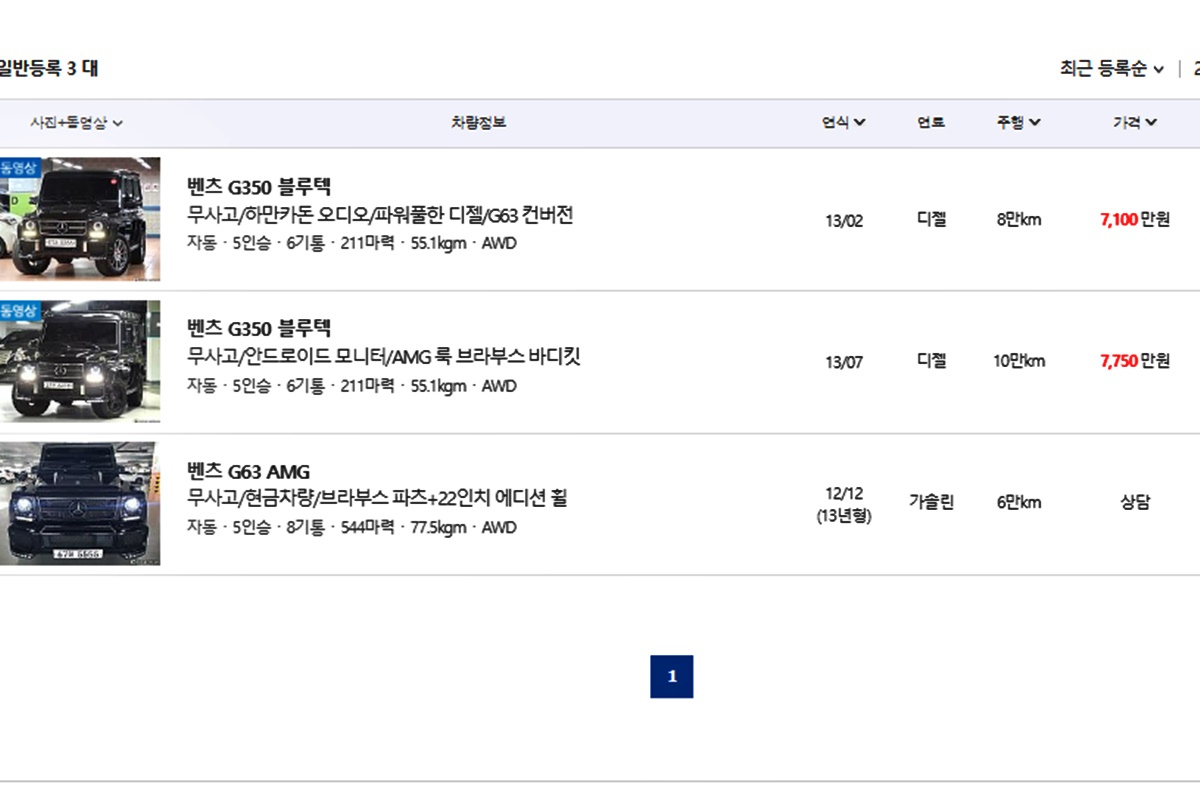Open thumbnail of G63 AMG listing
This screenshot has height=800, width=1200.
[x=80, y=503]
